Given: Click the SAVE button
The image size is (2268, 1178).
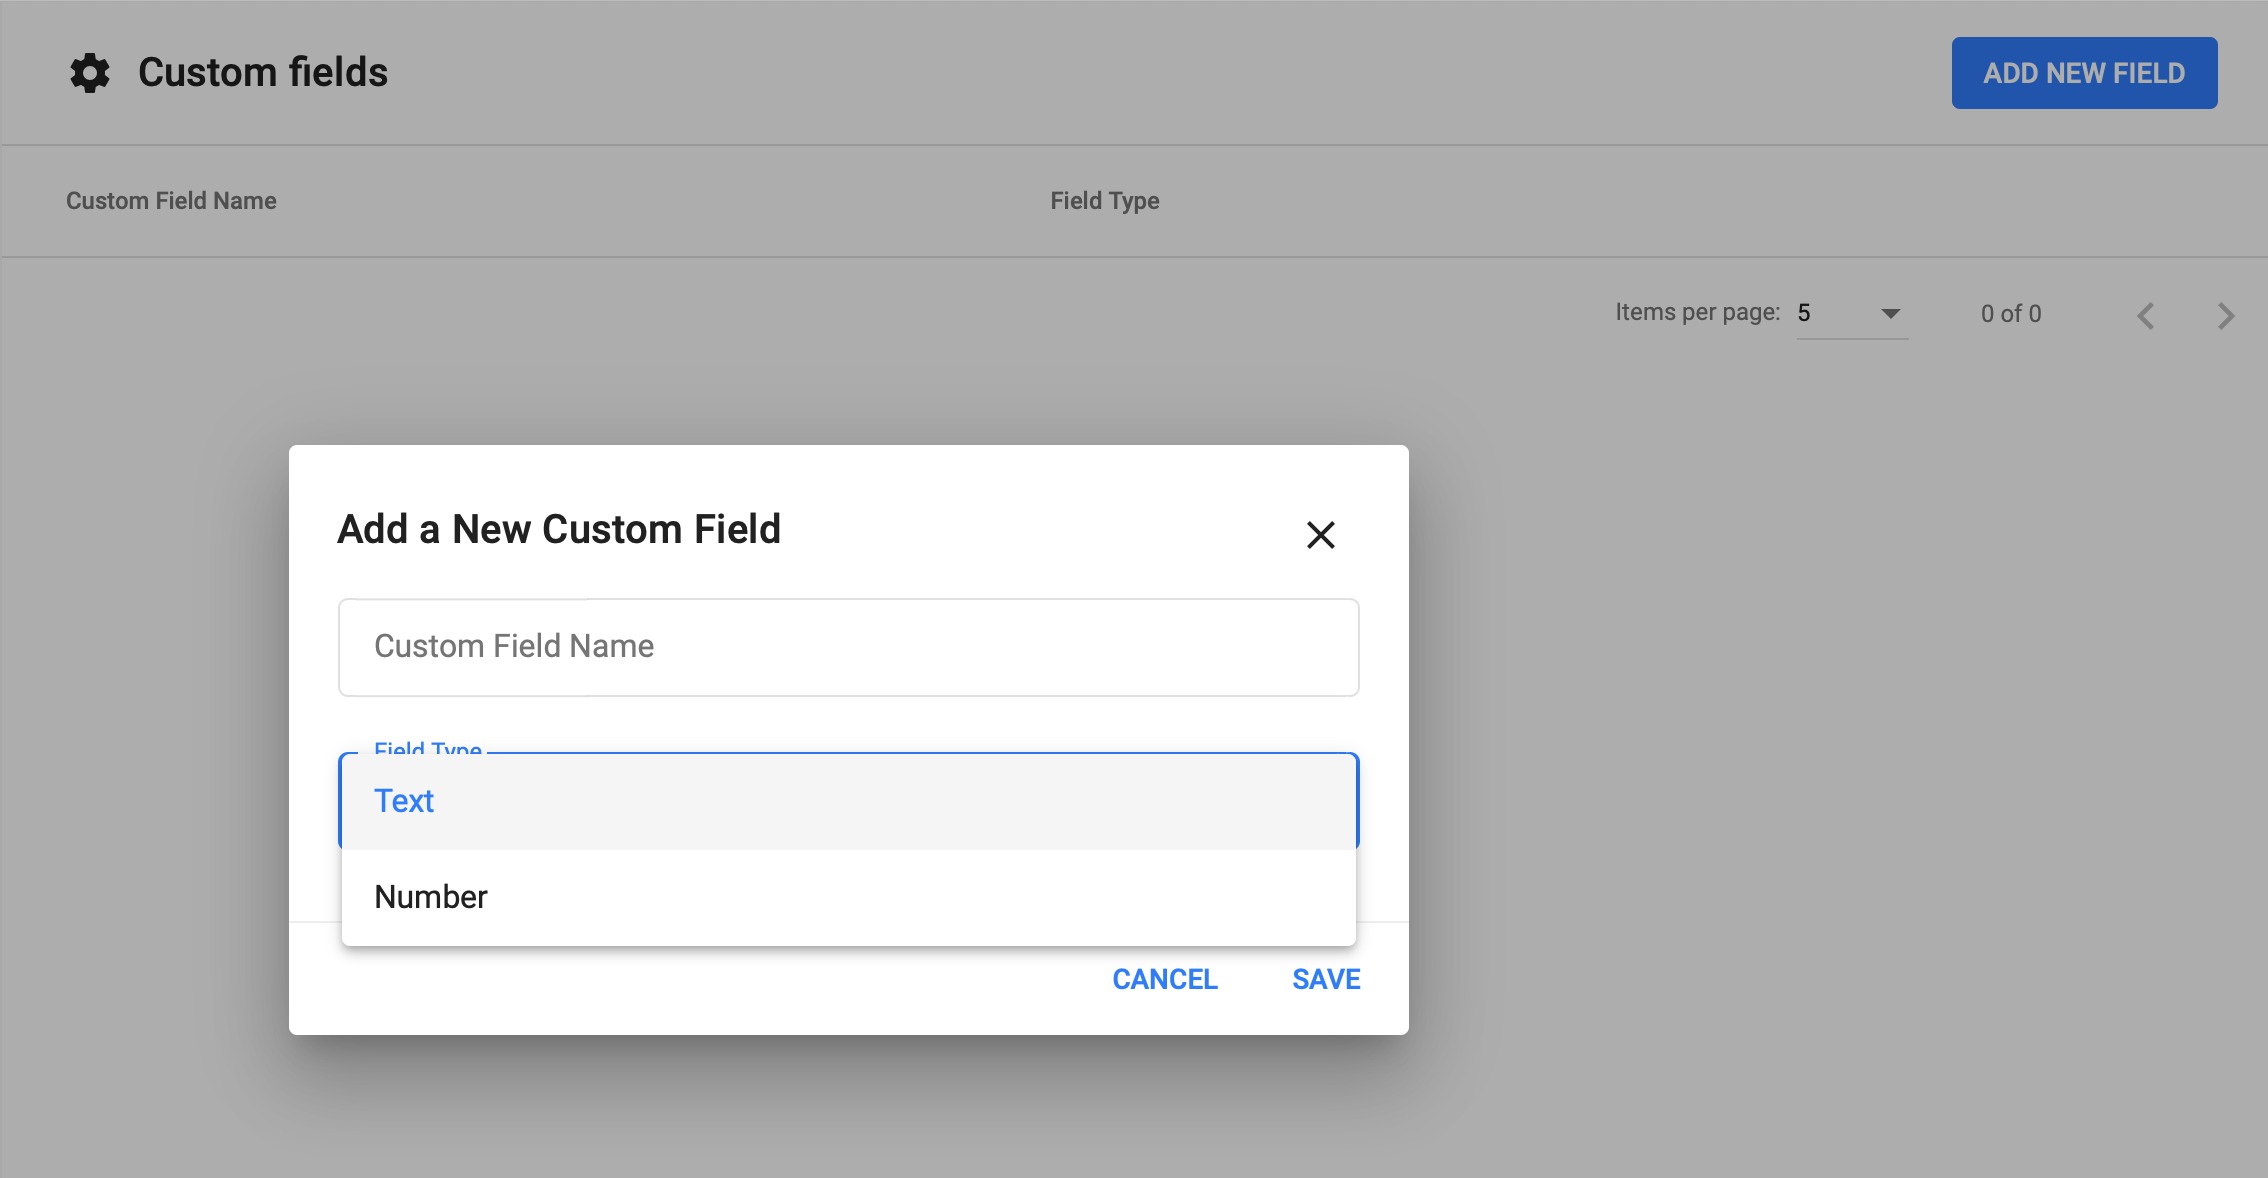Looking at the screenshot, I should pyautogui.click(x=1326, y=979).
